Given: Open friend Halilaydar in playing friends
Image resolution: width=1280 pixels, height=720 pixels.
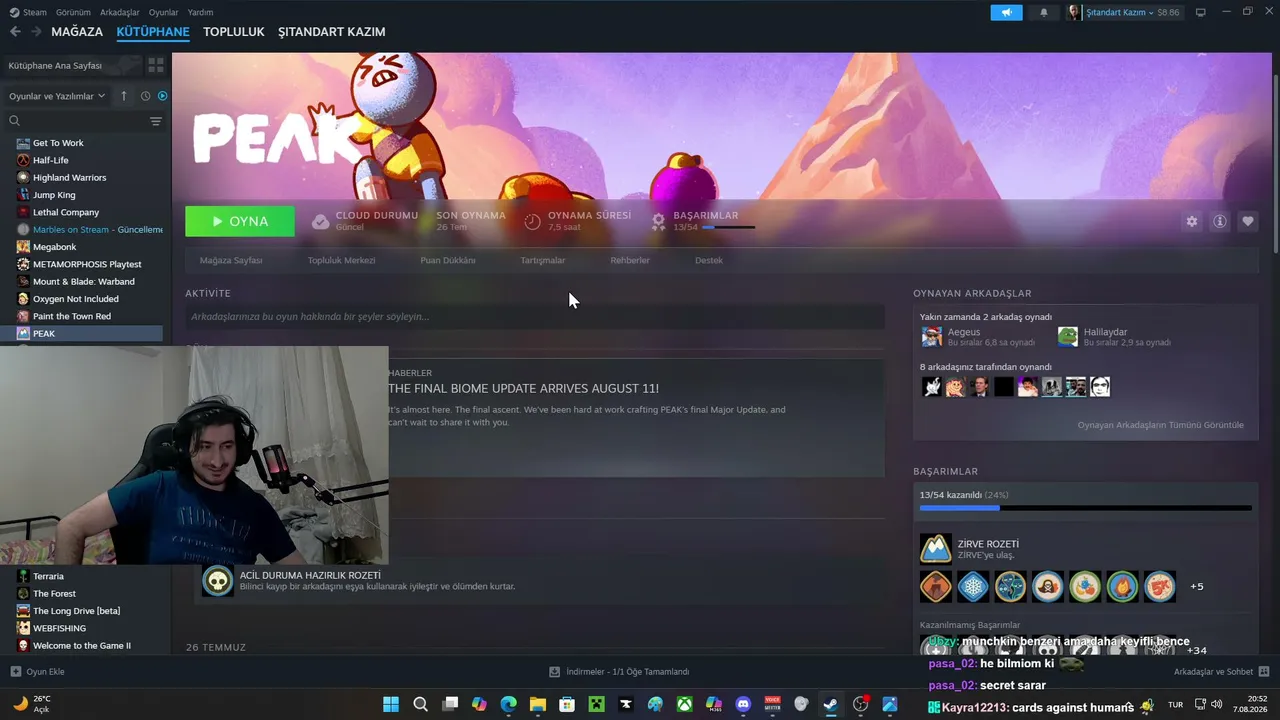Looking at the screenshot, I should [1114, 337].
